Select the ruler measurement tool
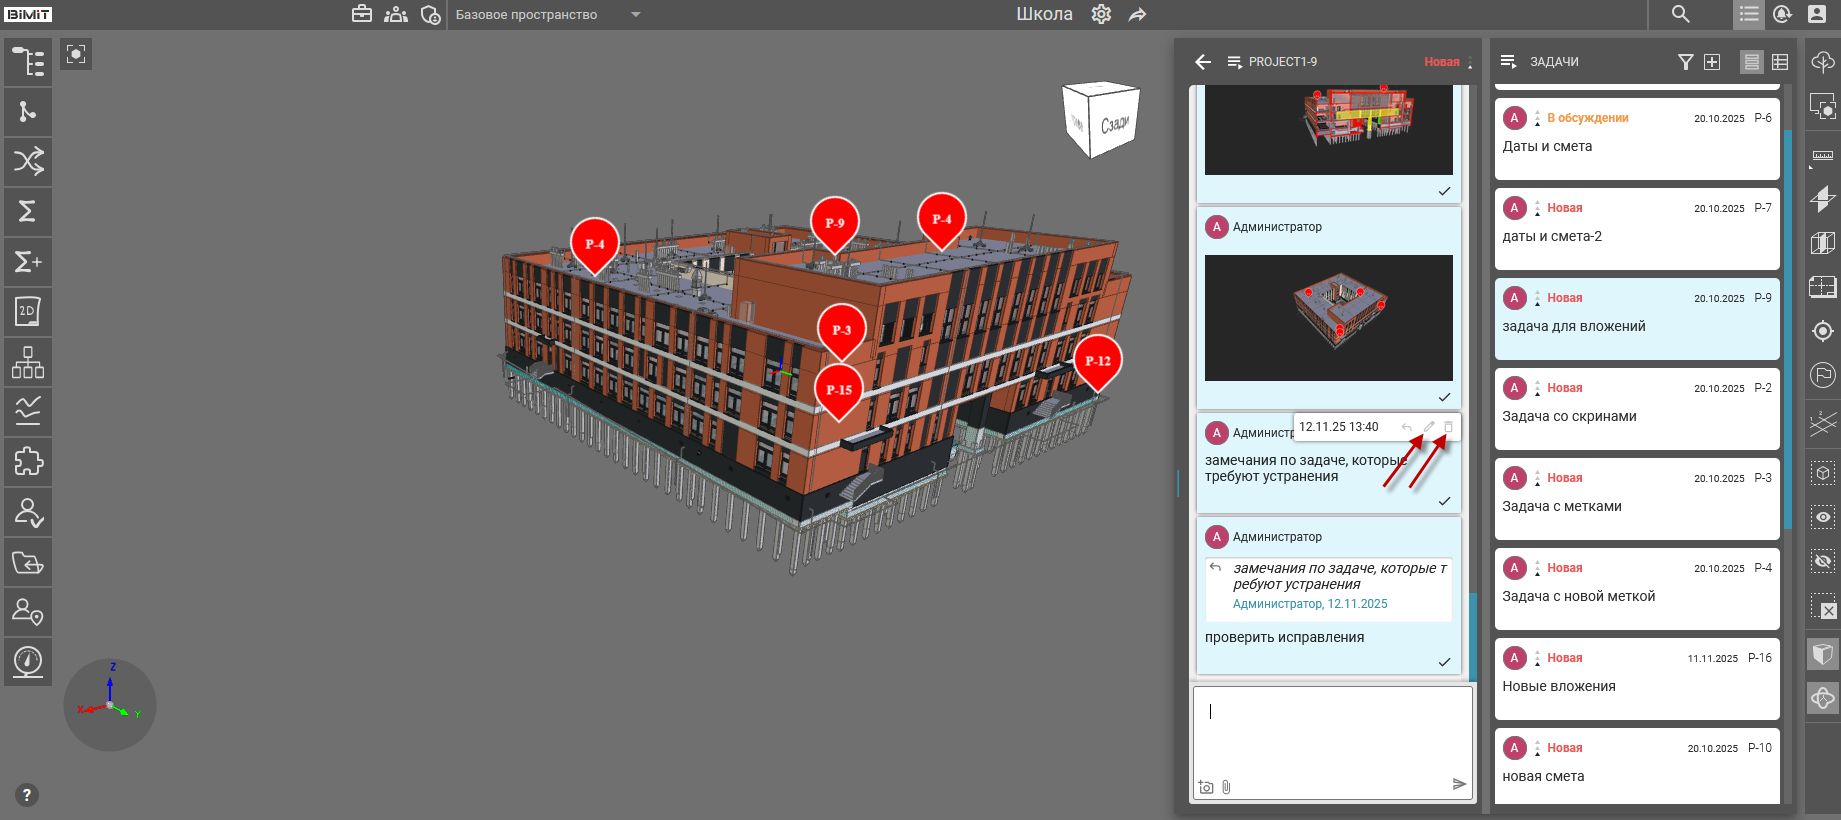1841x820 pixels. point(1822,156)
